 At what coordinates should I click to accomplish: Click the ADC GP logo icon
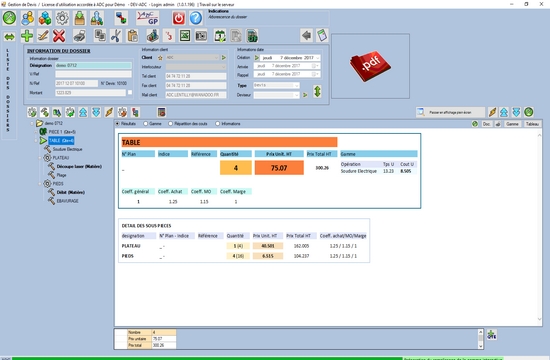[148, 18]
